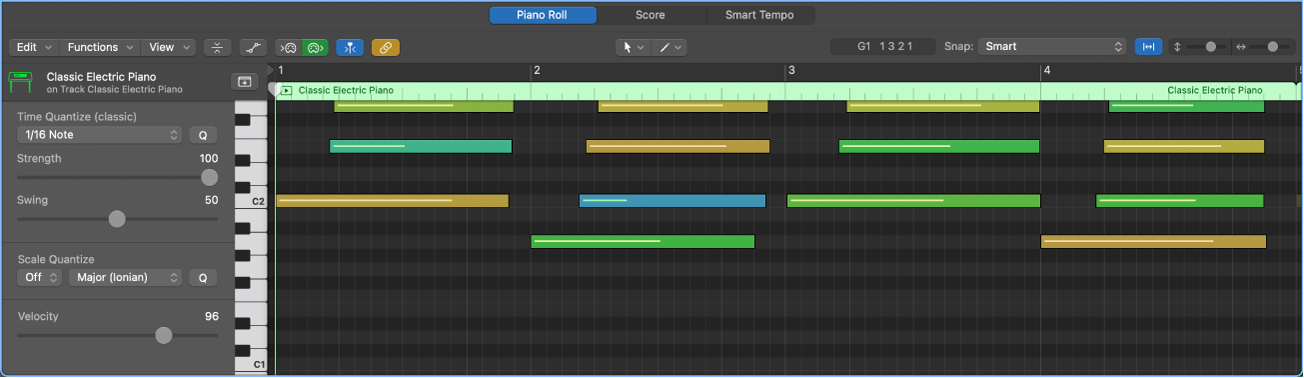Click the Swing slider knob

click(117, 219)
